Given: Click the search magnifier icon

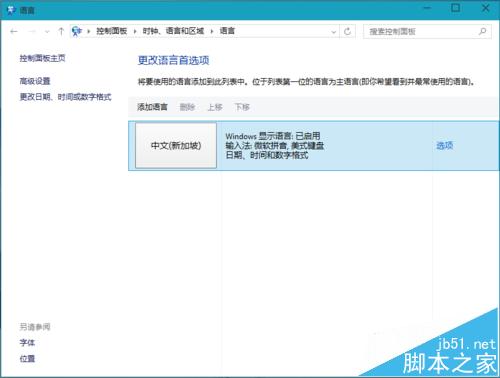Looking at the screenshot, I should tap(482, 31).
